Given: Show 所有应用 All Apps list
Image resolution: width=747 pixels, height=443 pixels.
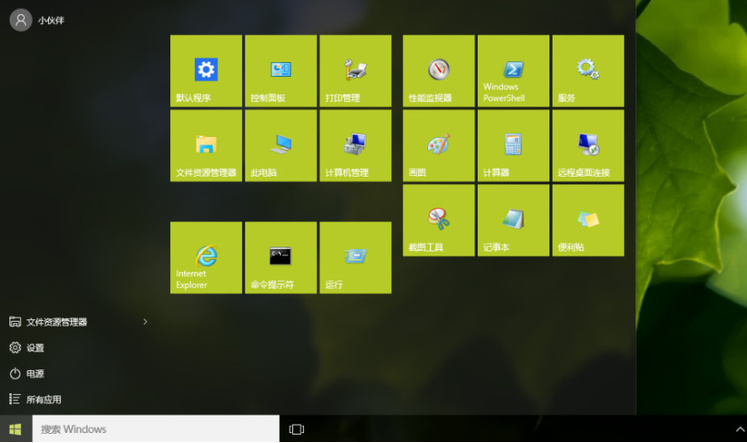Looking at the screenshot, I should click(x=43, y=400).
